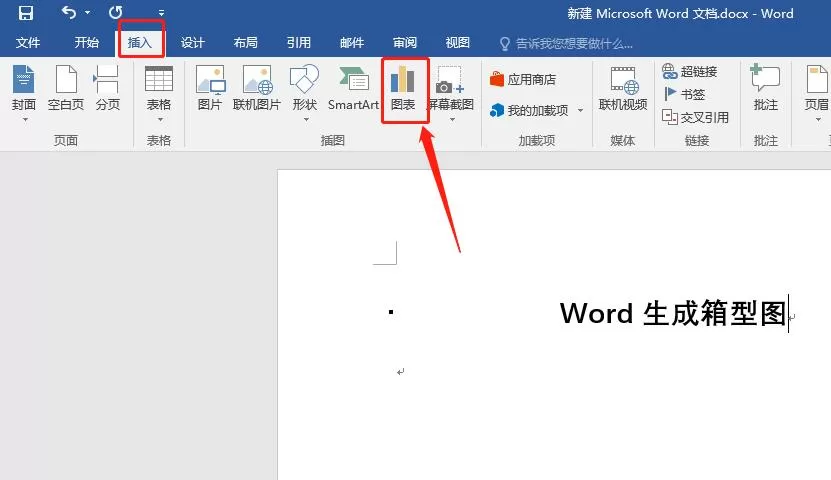Click the Undo arrow icon
This screenshot has height=480, width=831.
(x=69, y=12)
